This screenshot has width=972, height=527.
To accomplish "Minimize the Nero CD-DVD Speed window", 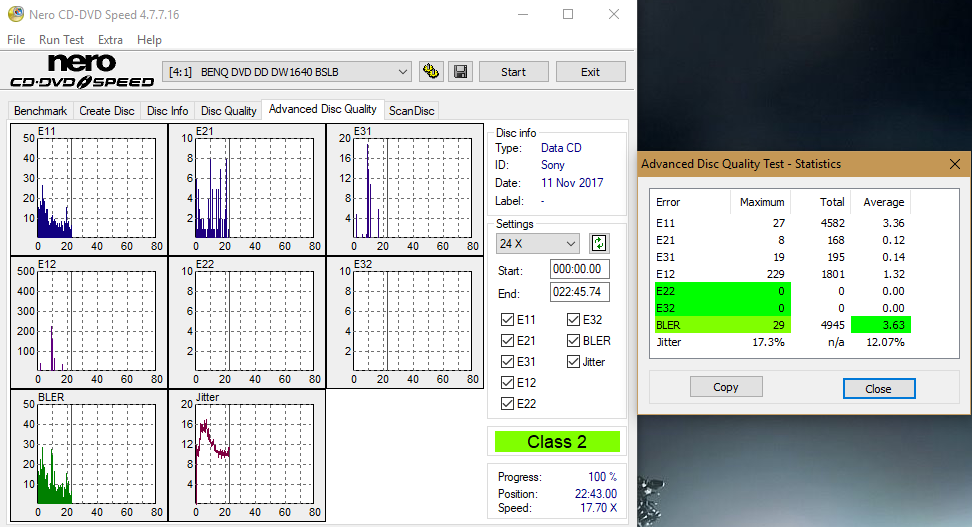I will (523, 14).
